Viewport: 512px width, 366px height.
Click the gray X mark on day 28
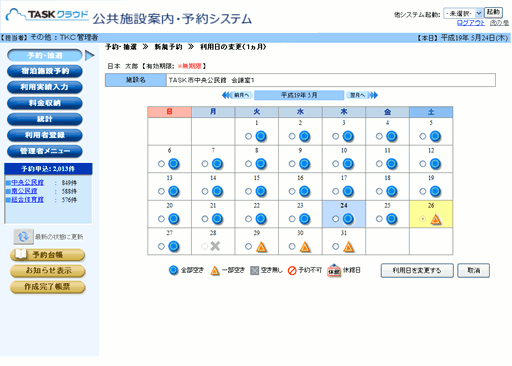click(215, 246)
